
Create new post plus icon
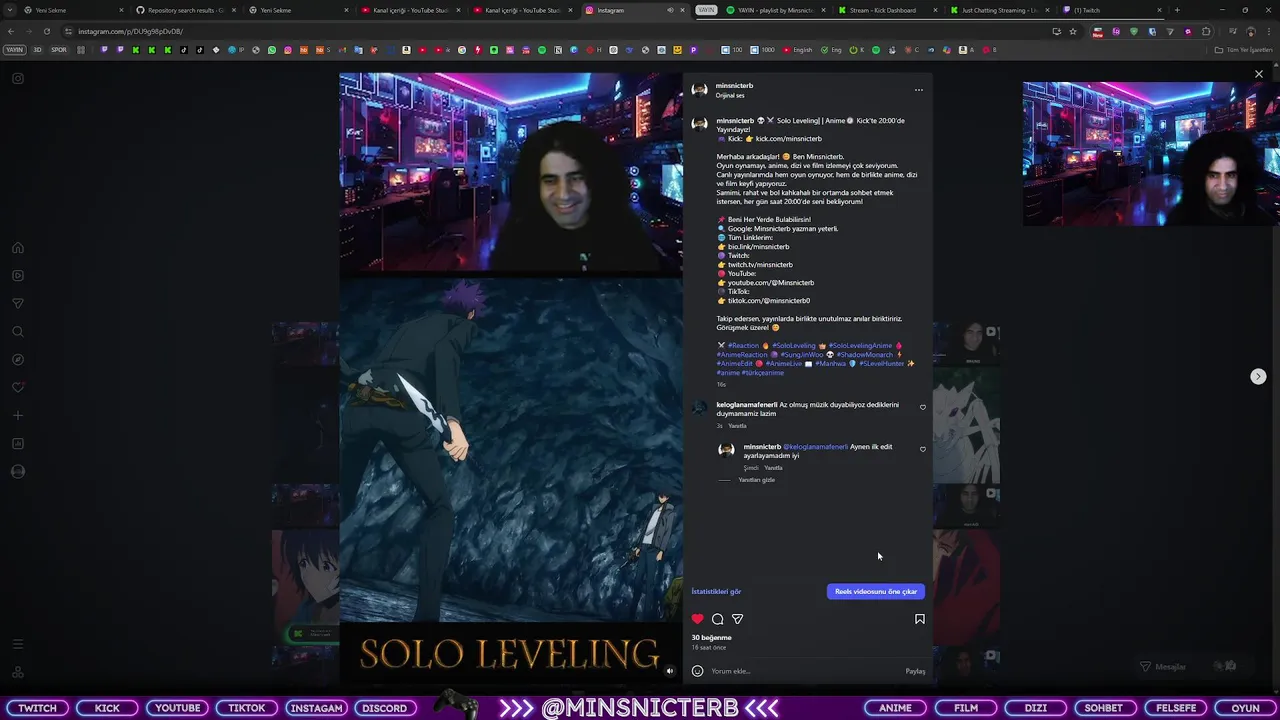pyautogui.click(x=18, y=416)
